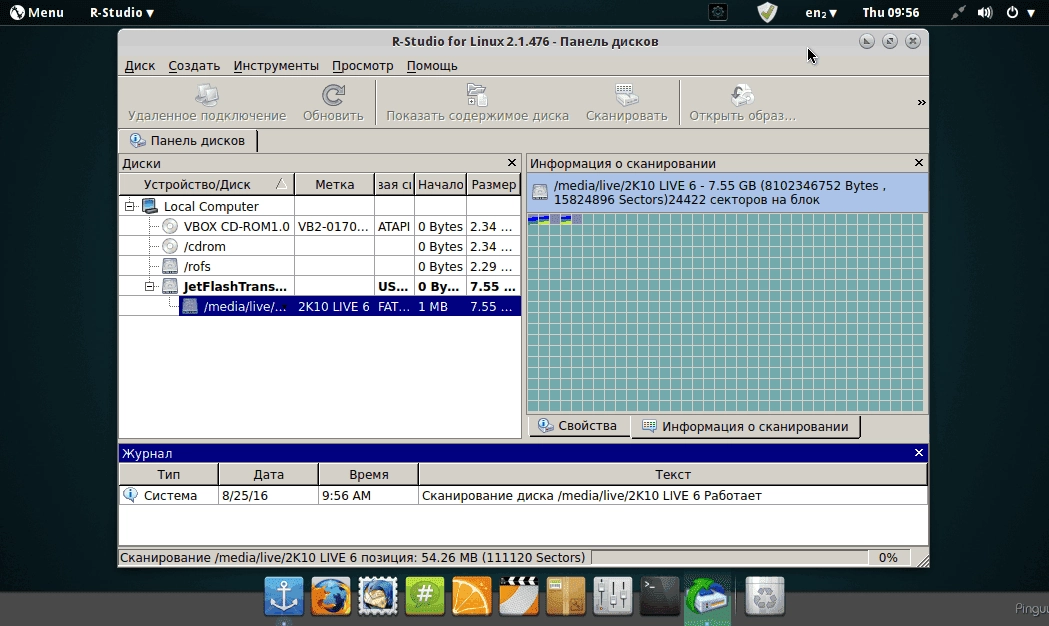This screenshot has height=626, width=1049.
Task: Open the Просмотр menu
Action: click(363, 66)
